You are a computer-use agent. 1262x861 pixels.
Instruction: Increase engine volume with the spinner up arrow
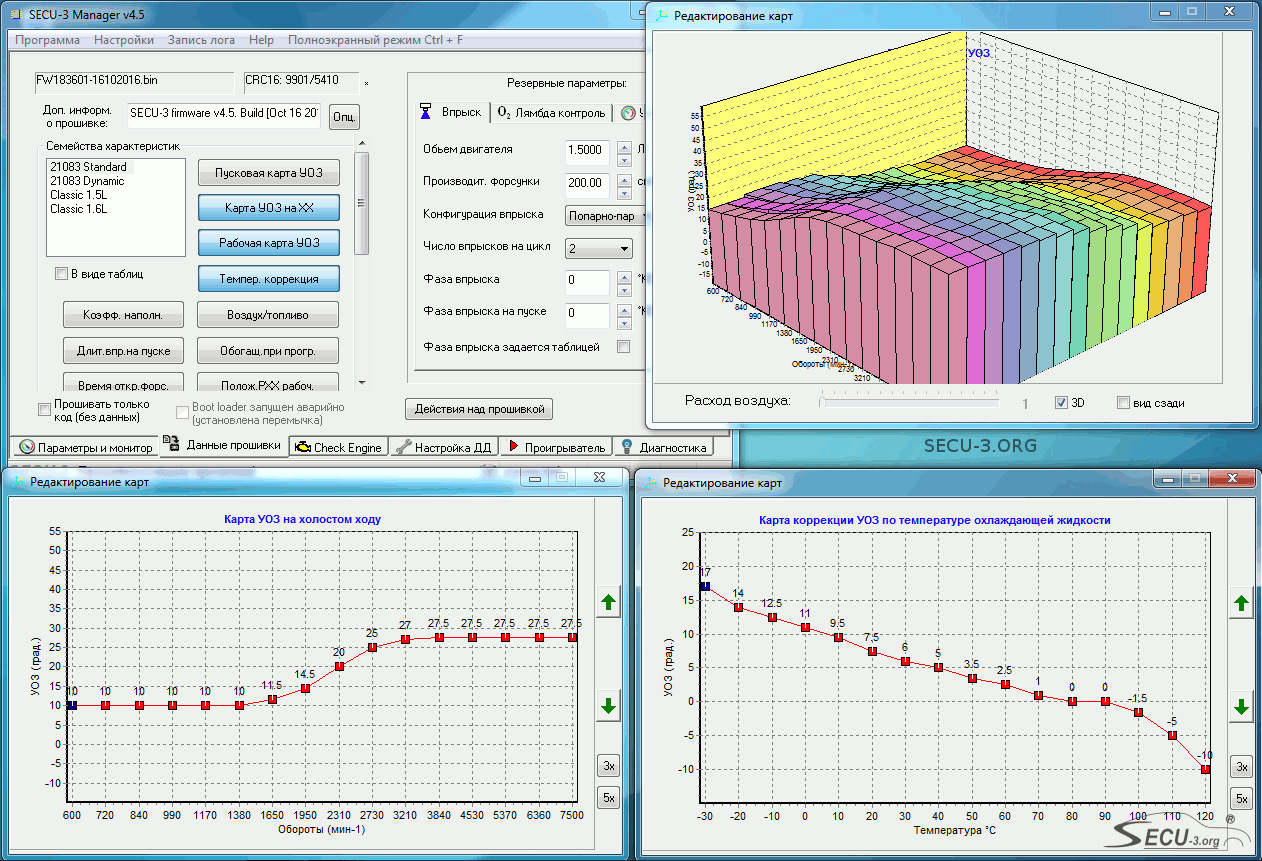[x=624, y=145]
